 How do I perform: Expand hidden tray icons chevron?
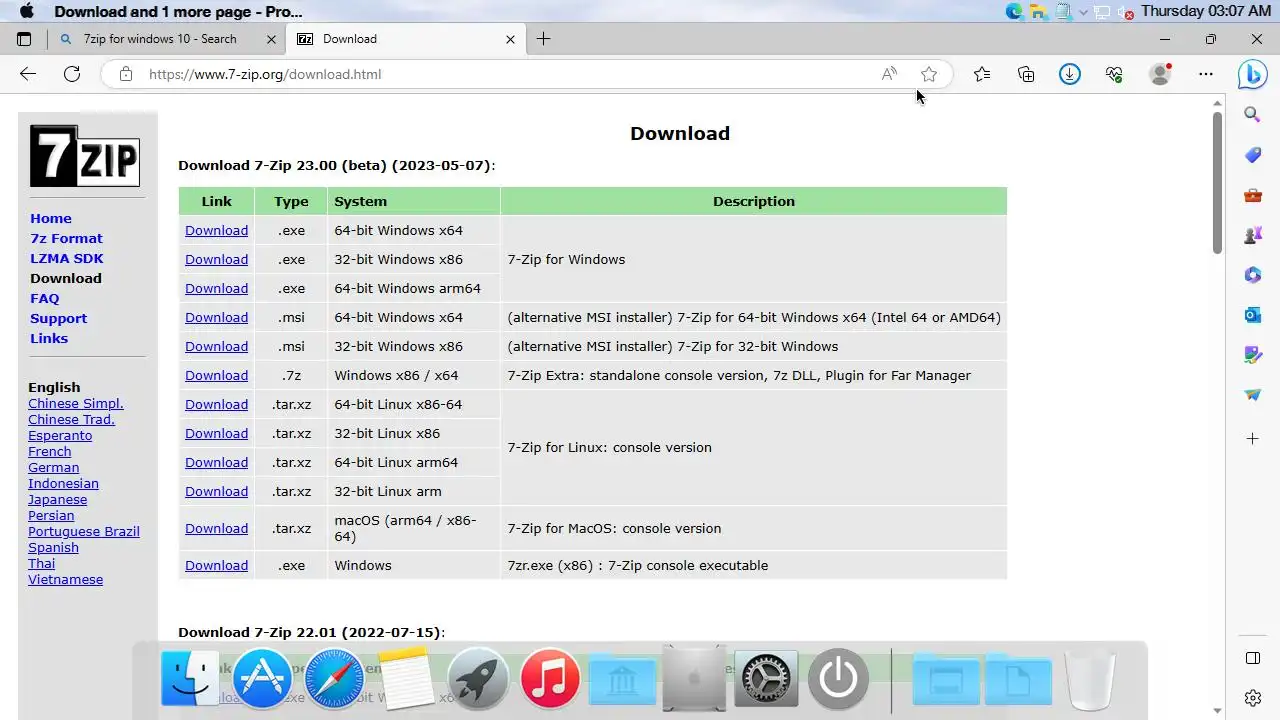coord(1083,12)
